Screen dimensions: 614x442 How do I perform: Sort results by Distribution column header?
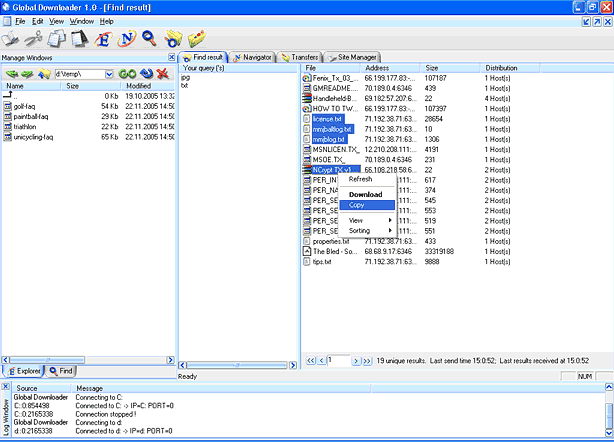click(510, 68)
